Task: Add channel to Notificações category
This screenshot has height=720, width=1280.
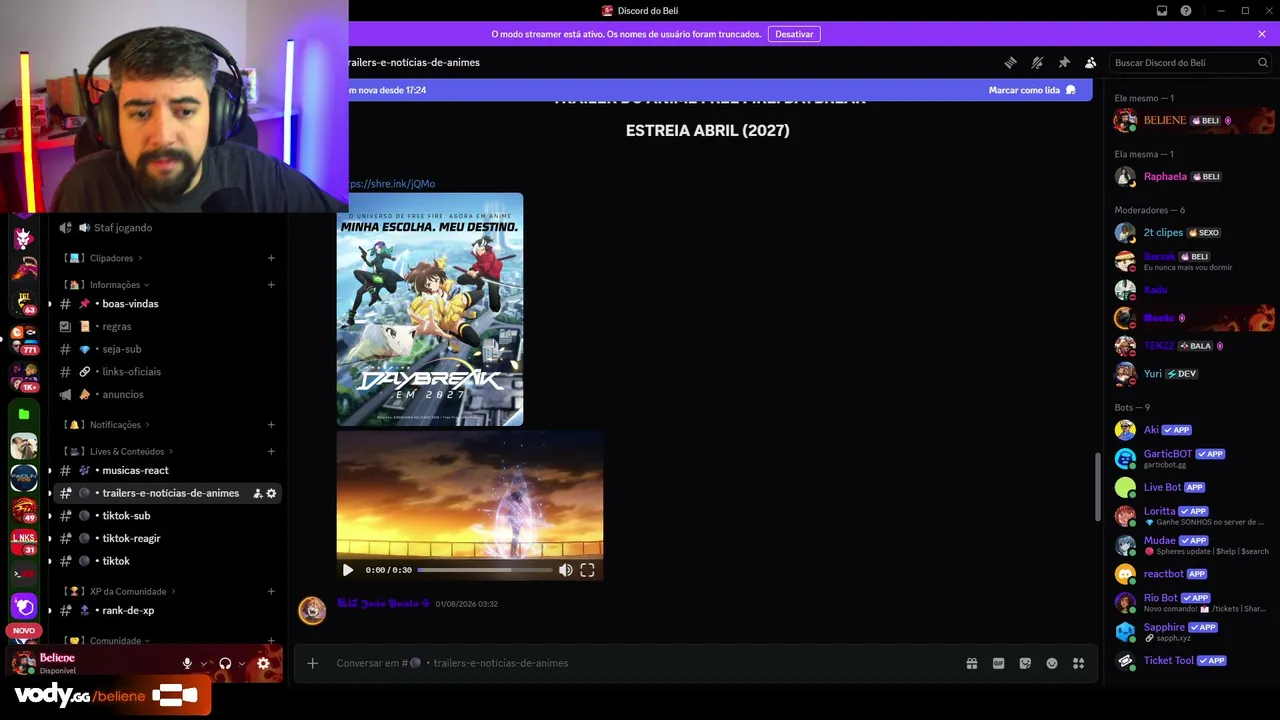Action: (271, 425)
